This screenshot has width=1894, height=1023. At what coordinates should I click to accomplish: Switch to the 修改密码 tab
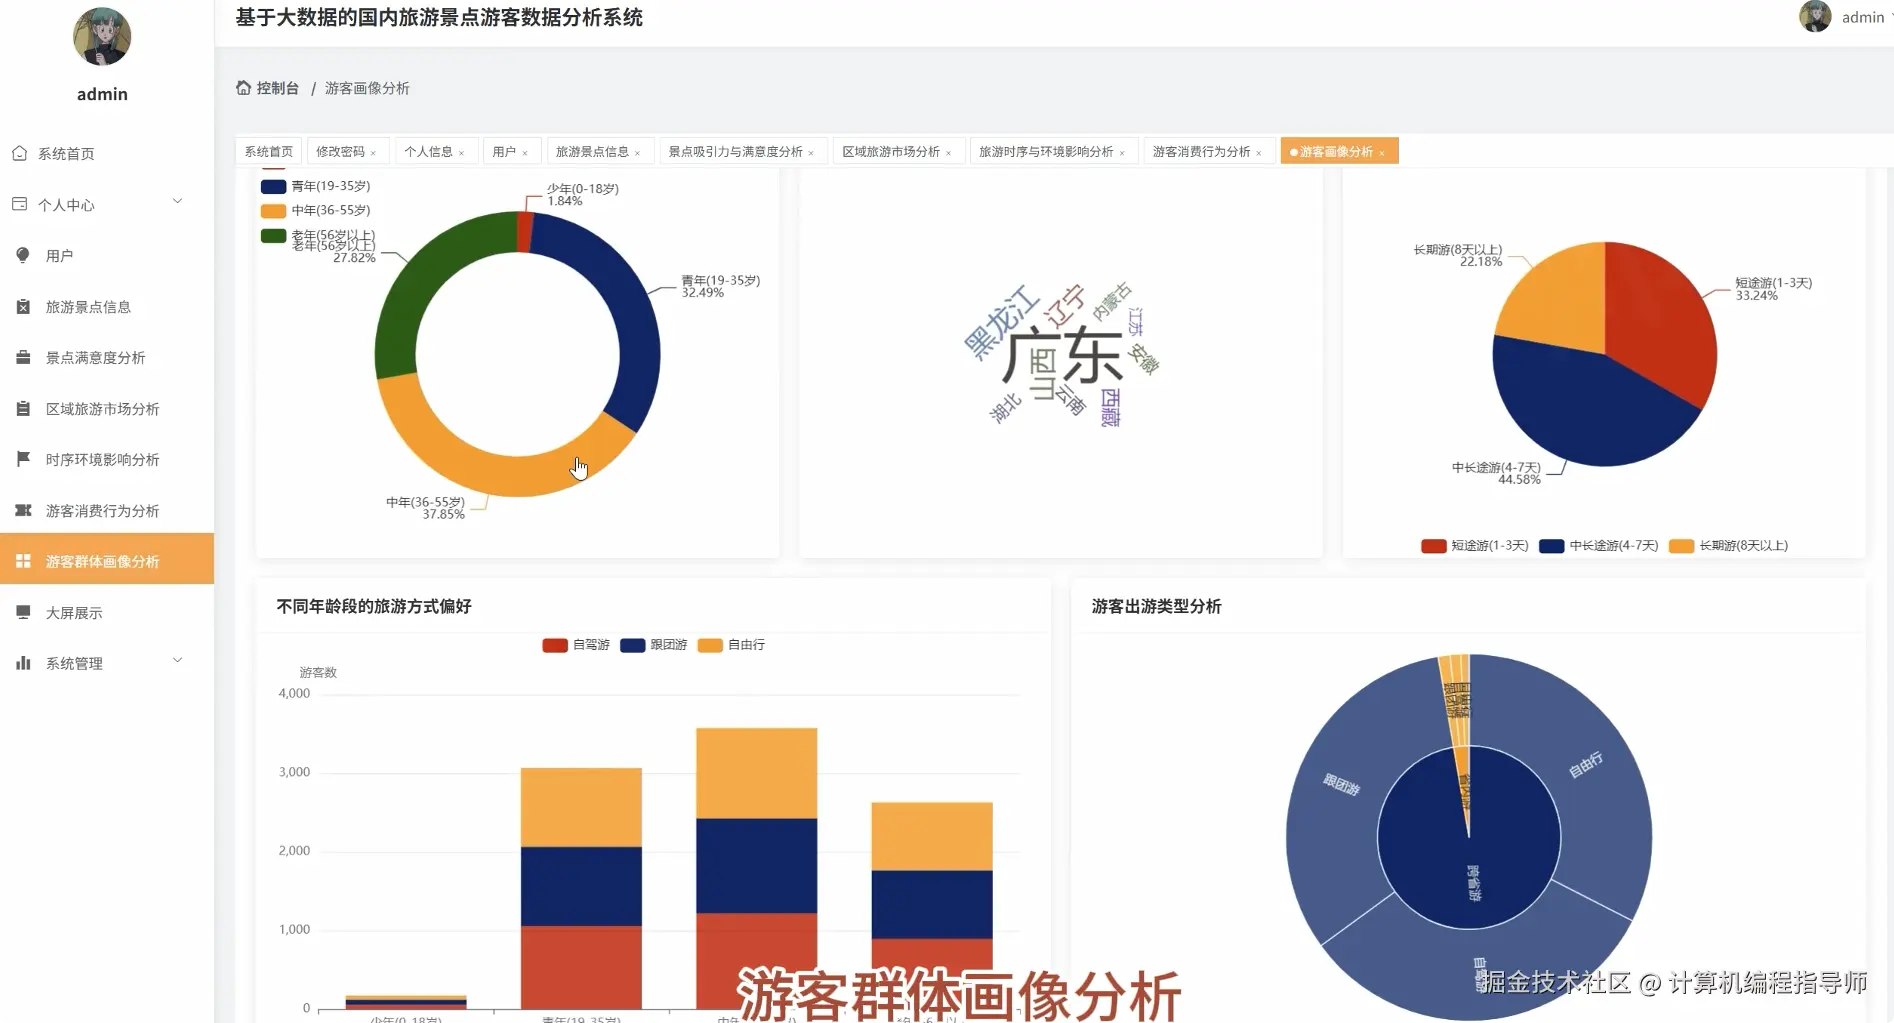[x=340, y=150]
